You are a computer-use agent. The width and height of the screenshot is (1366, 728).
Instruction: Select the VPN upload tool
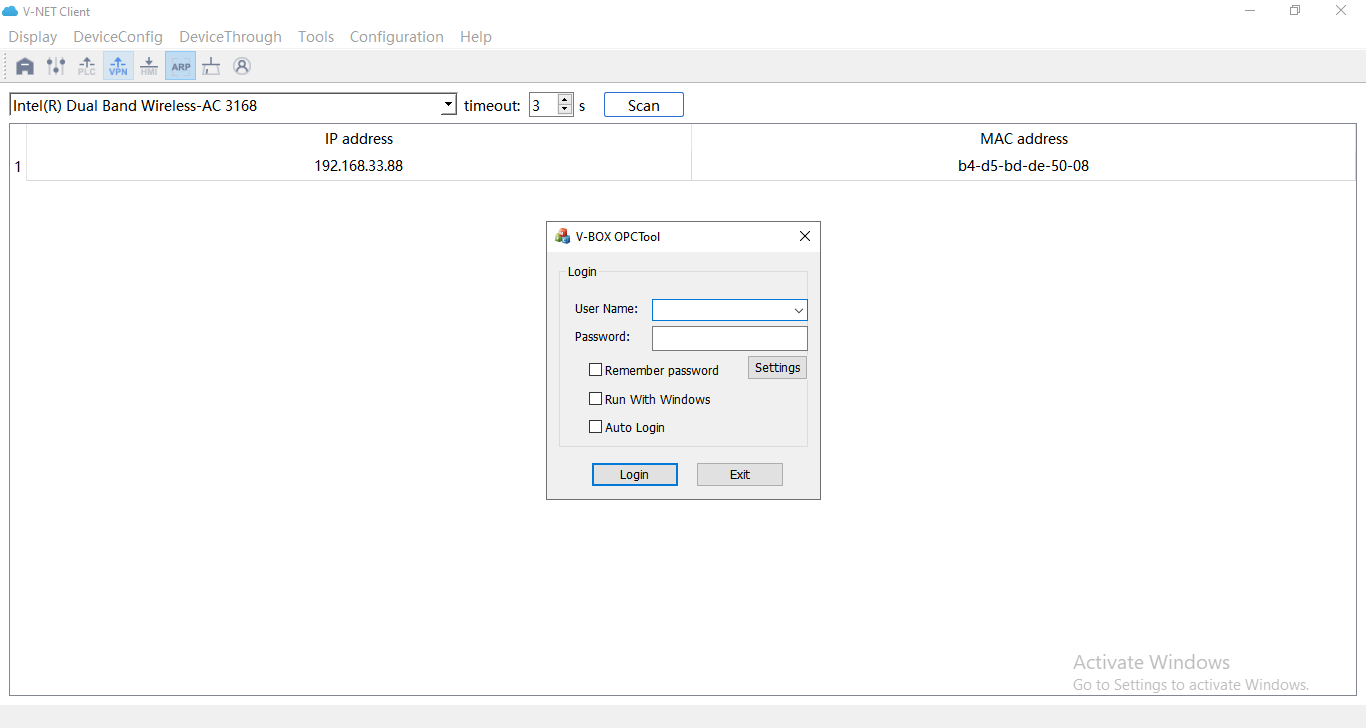click(117, 65)
